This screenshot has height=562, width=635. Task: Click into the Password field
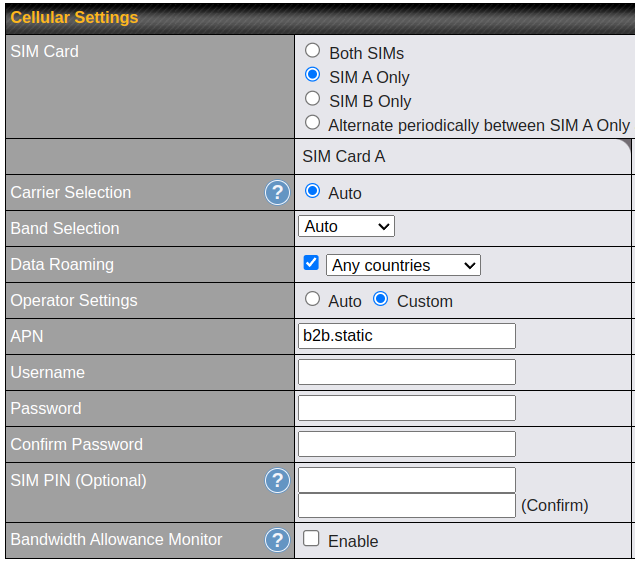406,408
